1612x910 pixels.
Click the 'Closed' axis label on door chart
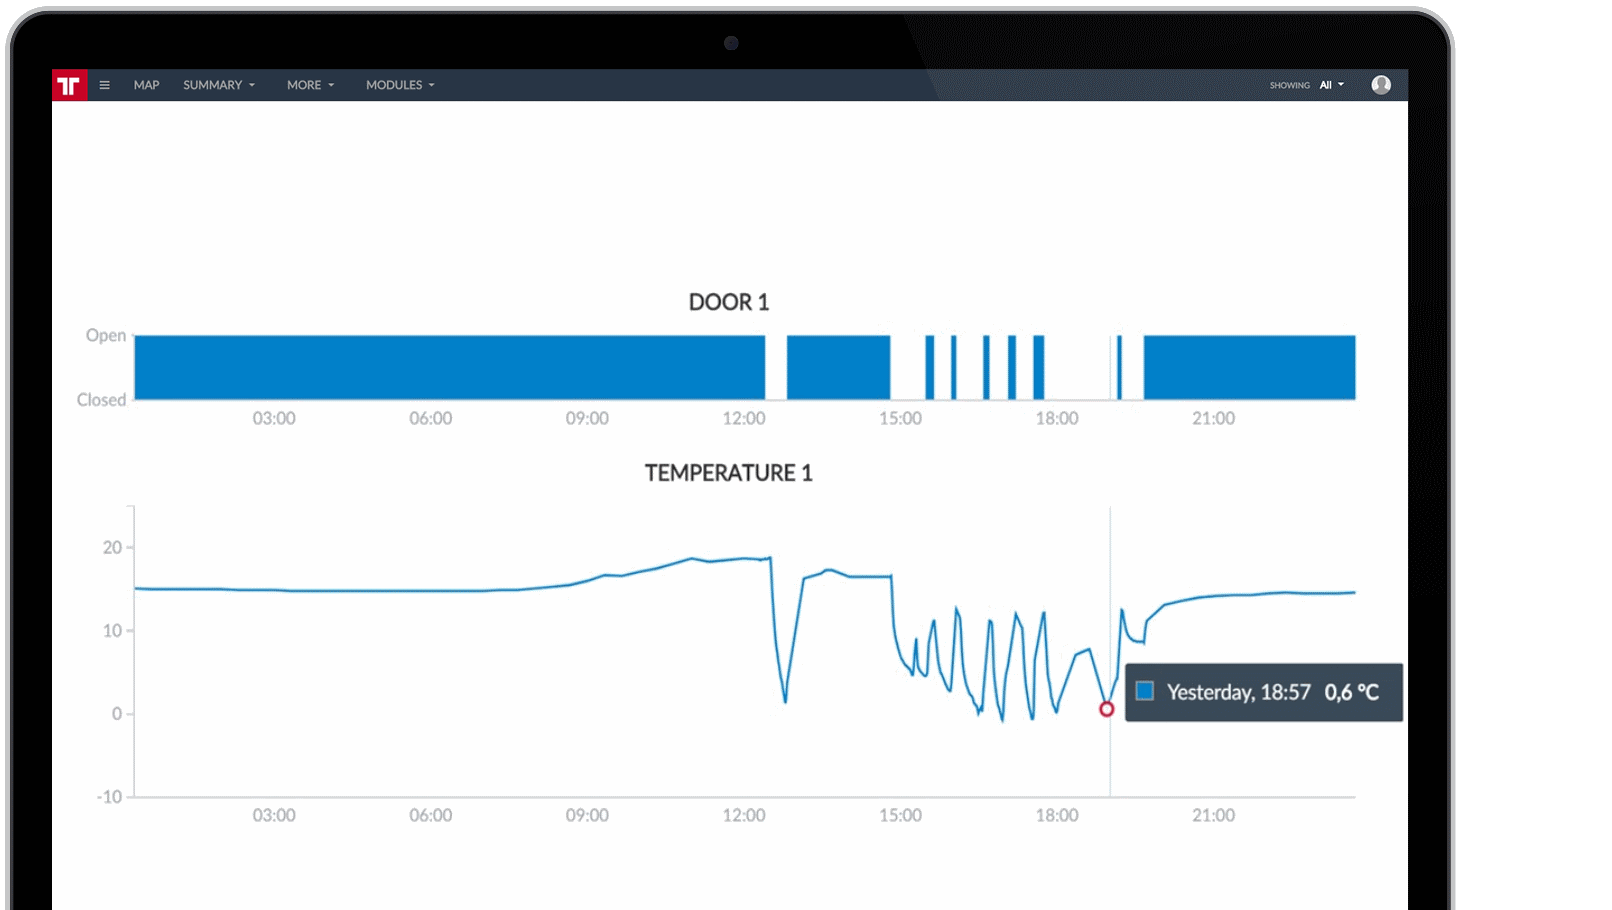pyautogui.click(x=102, y=400)
